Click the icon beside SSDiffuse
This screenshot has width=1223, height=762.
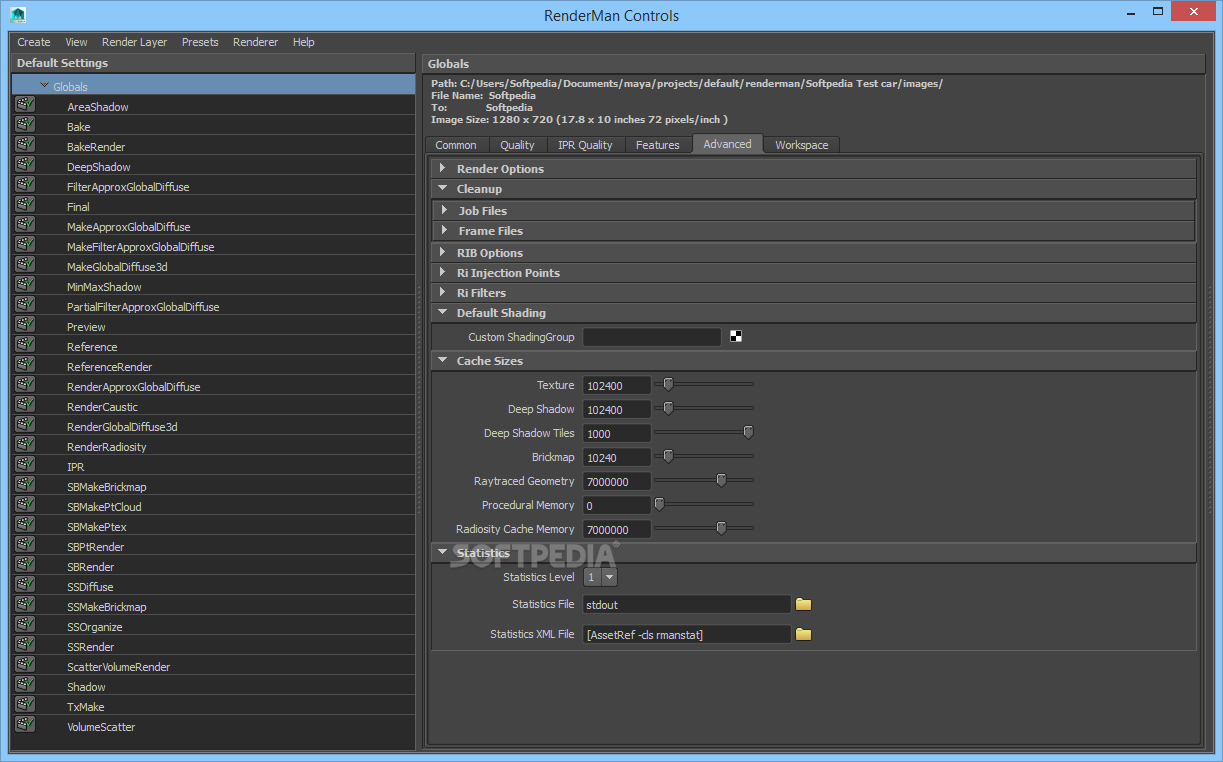coord(25,585)
